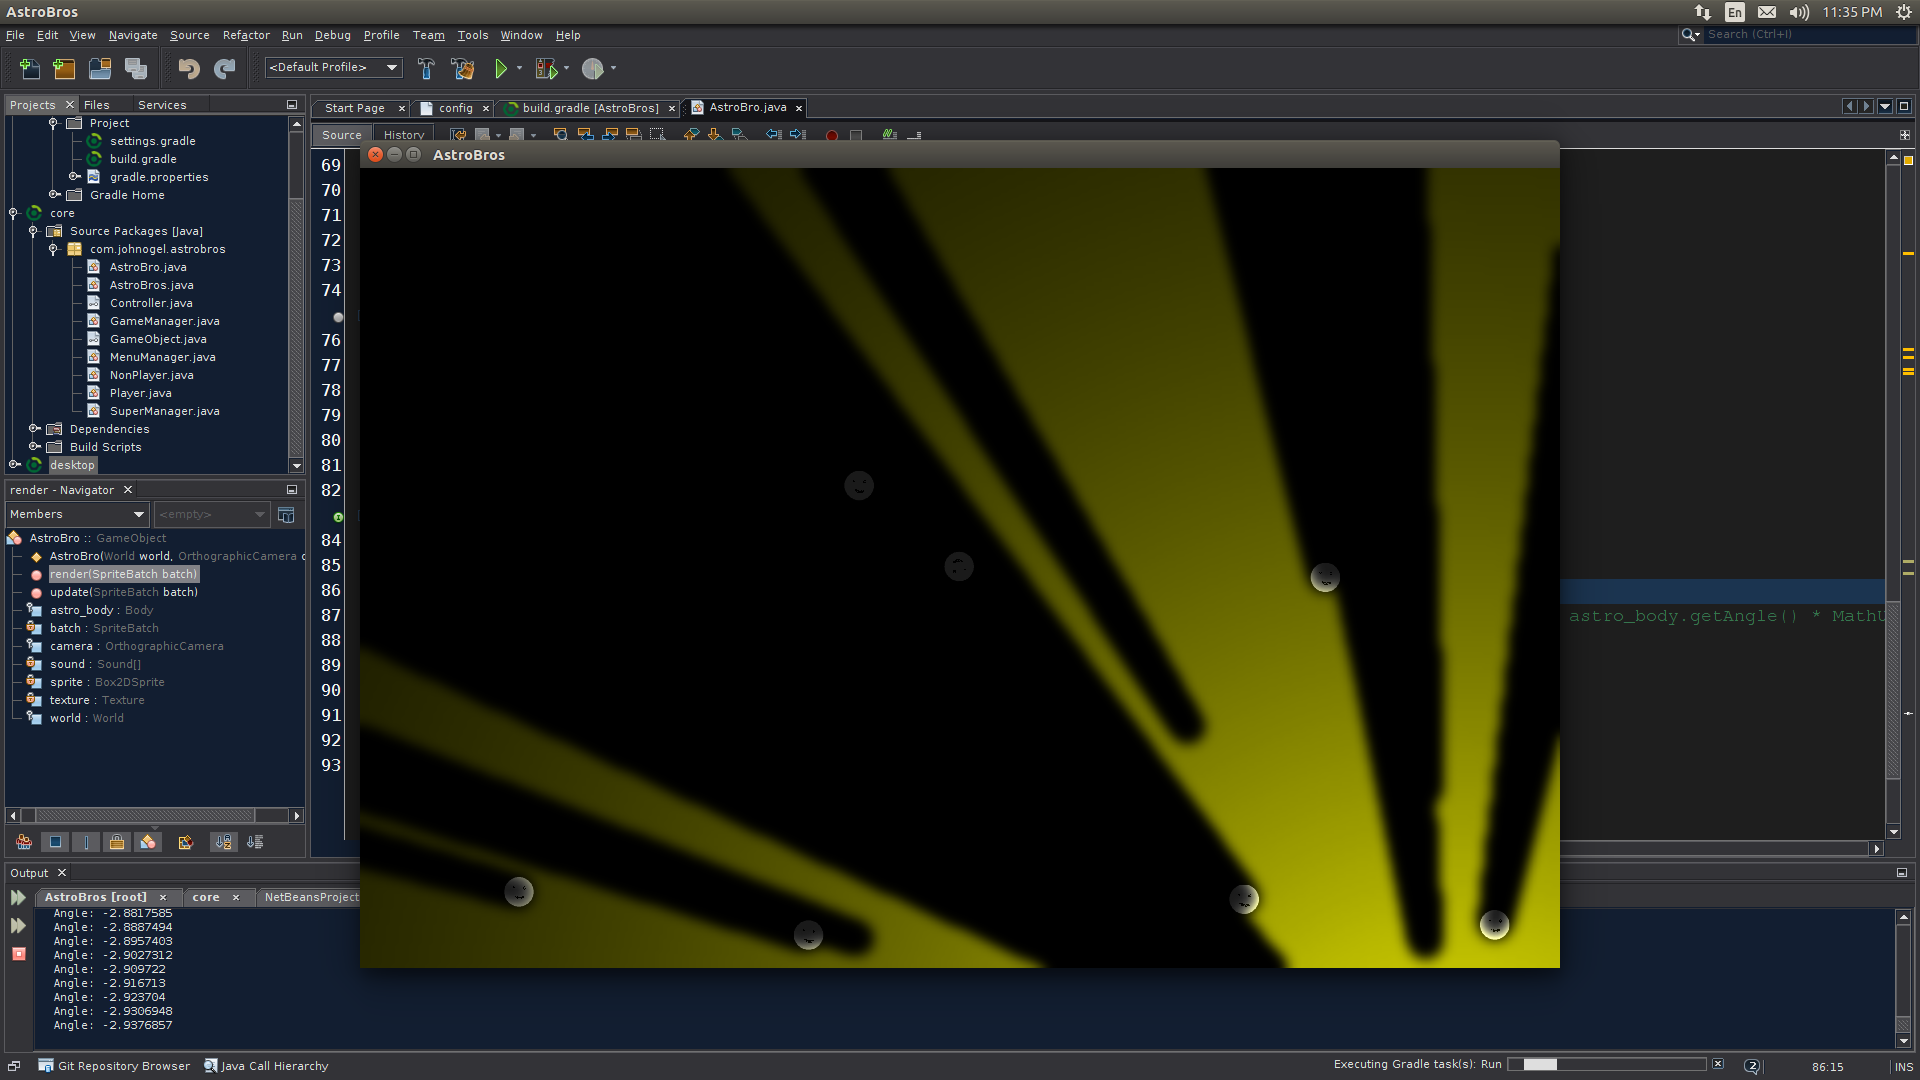This screenshot has width=1920, height=1080.
Task: Select update(SpriteBatch batch) in Navigator
Action: coord(124,592)
